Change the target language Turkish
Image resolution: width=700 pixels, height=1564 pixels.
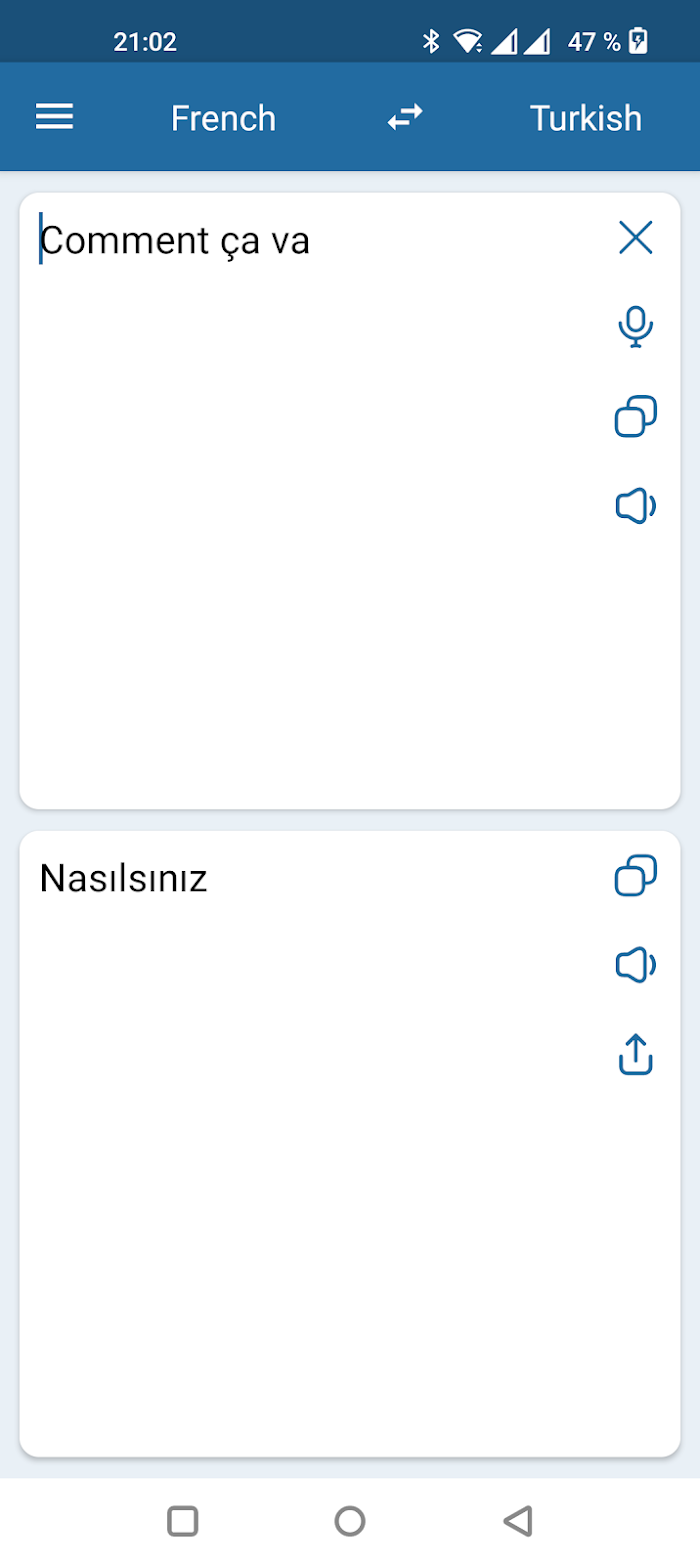coord(585,118)
